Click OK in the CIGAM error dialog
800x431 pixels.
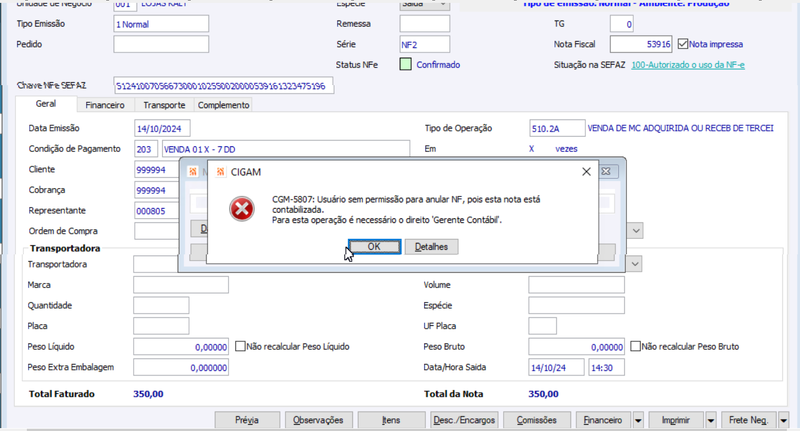374,246
